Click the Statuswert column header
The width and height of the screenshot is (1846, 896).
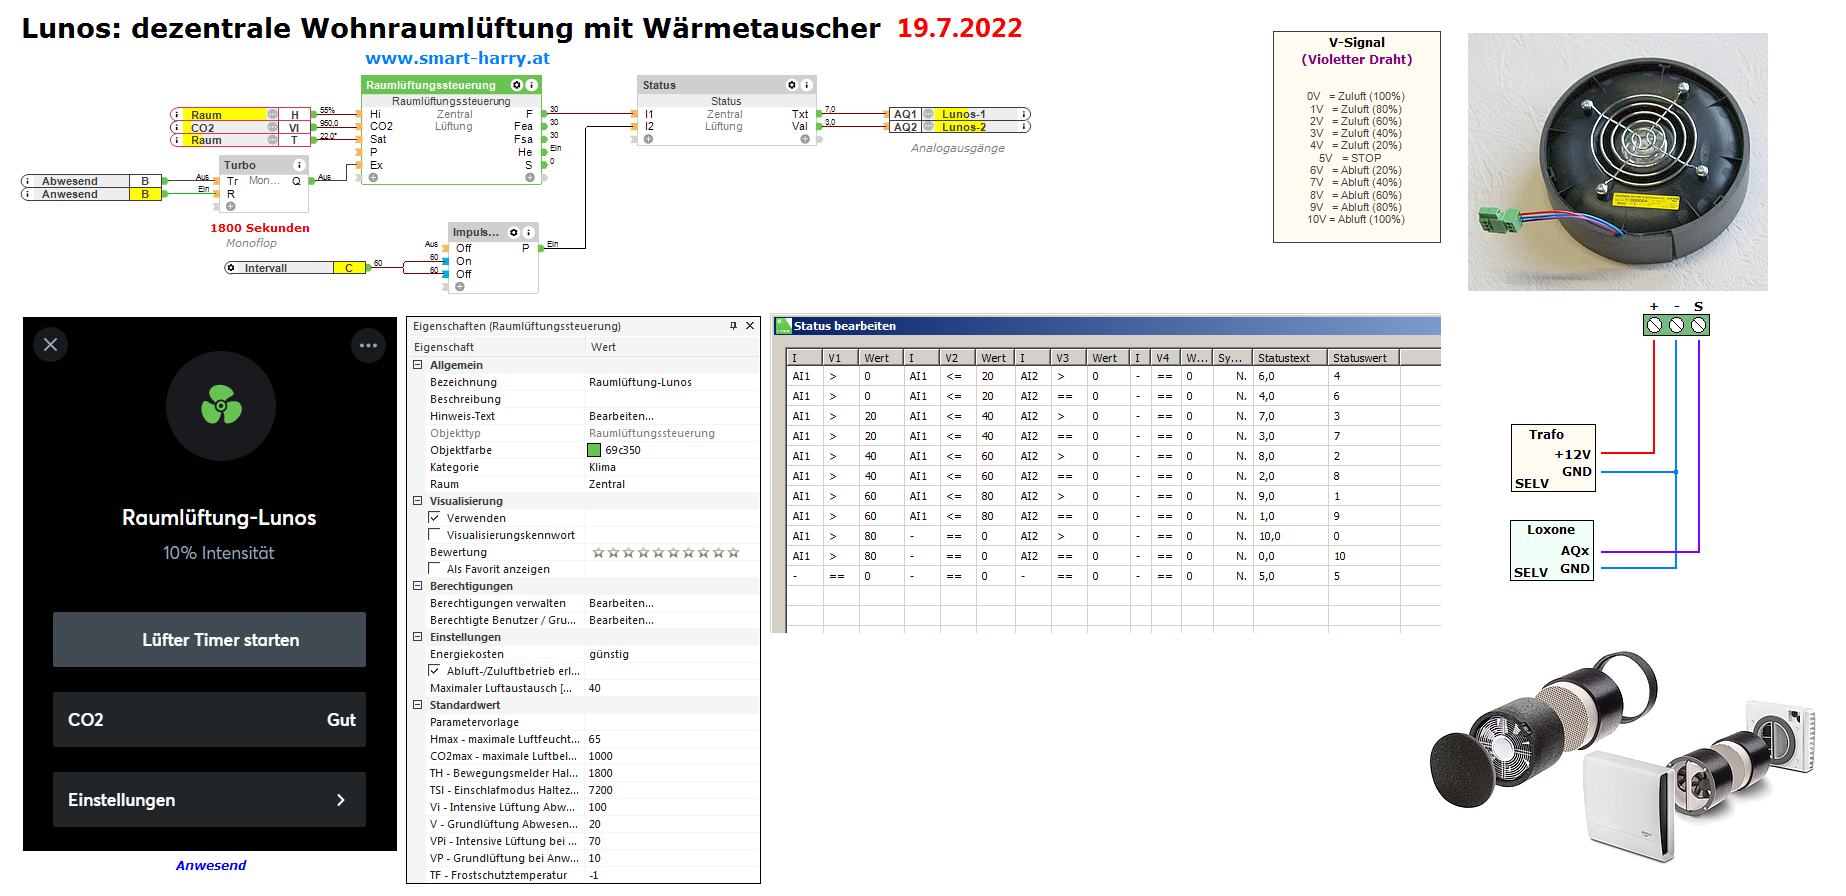click(1364, 357)
